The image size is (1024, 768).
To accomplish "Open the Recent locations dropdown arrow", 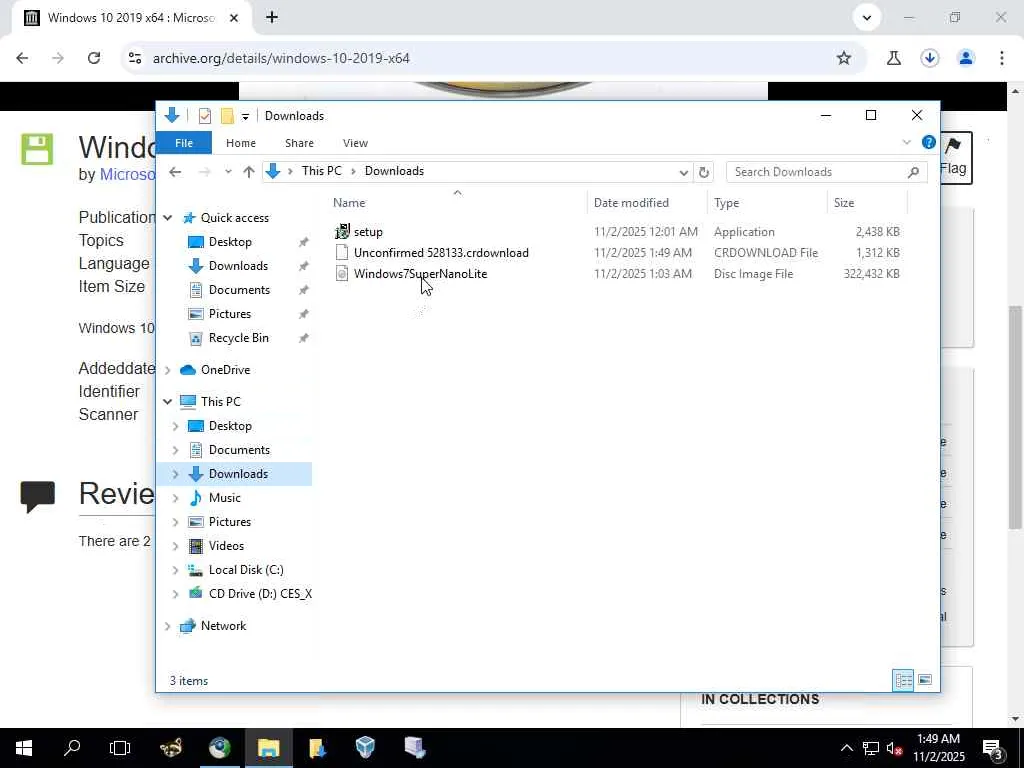I will (228, 172).
